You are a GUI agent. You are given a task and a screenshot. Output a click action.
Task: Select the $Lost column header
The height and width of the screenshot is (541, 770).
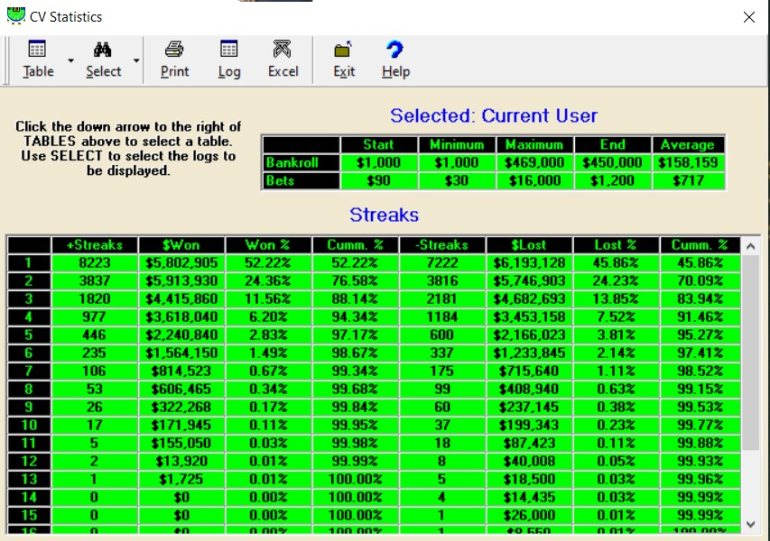pyautogui.click(x=529, y=245)
